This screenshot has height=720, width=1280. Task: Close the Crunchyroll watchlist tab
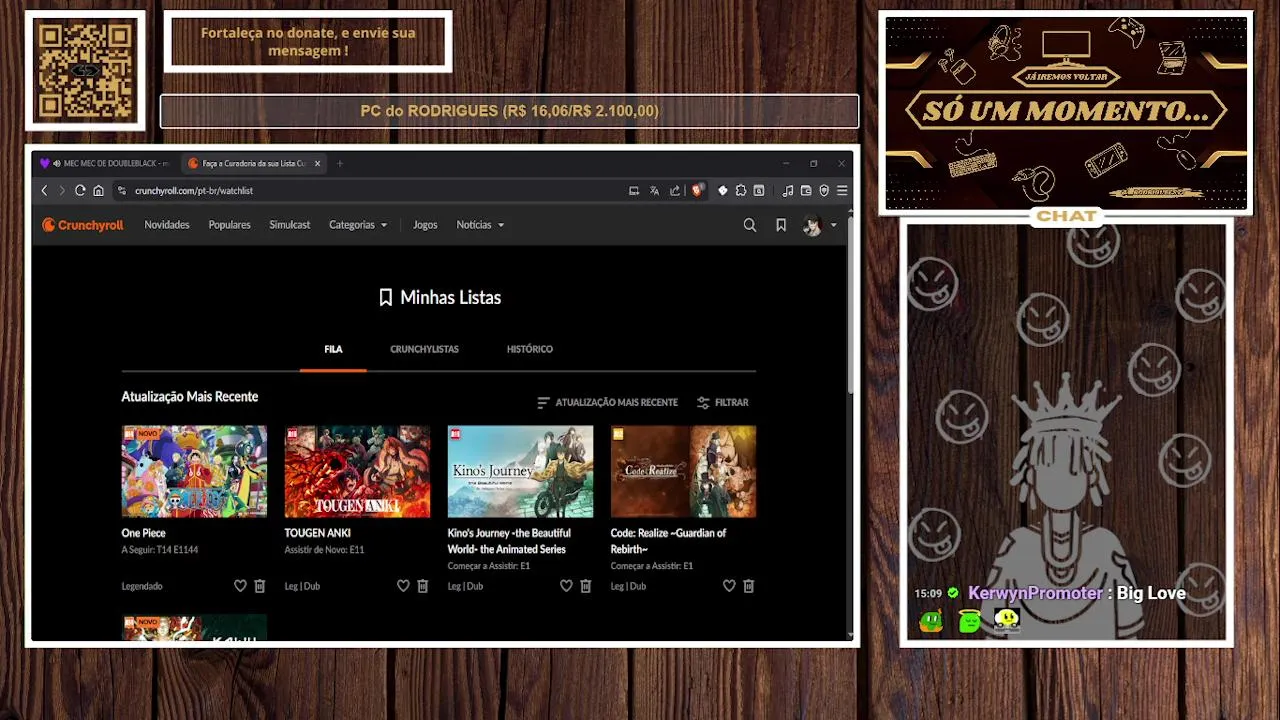coord(318,163)
